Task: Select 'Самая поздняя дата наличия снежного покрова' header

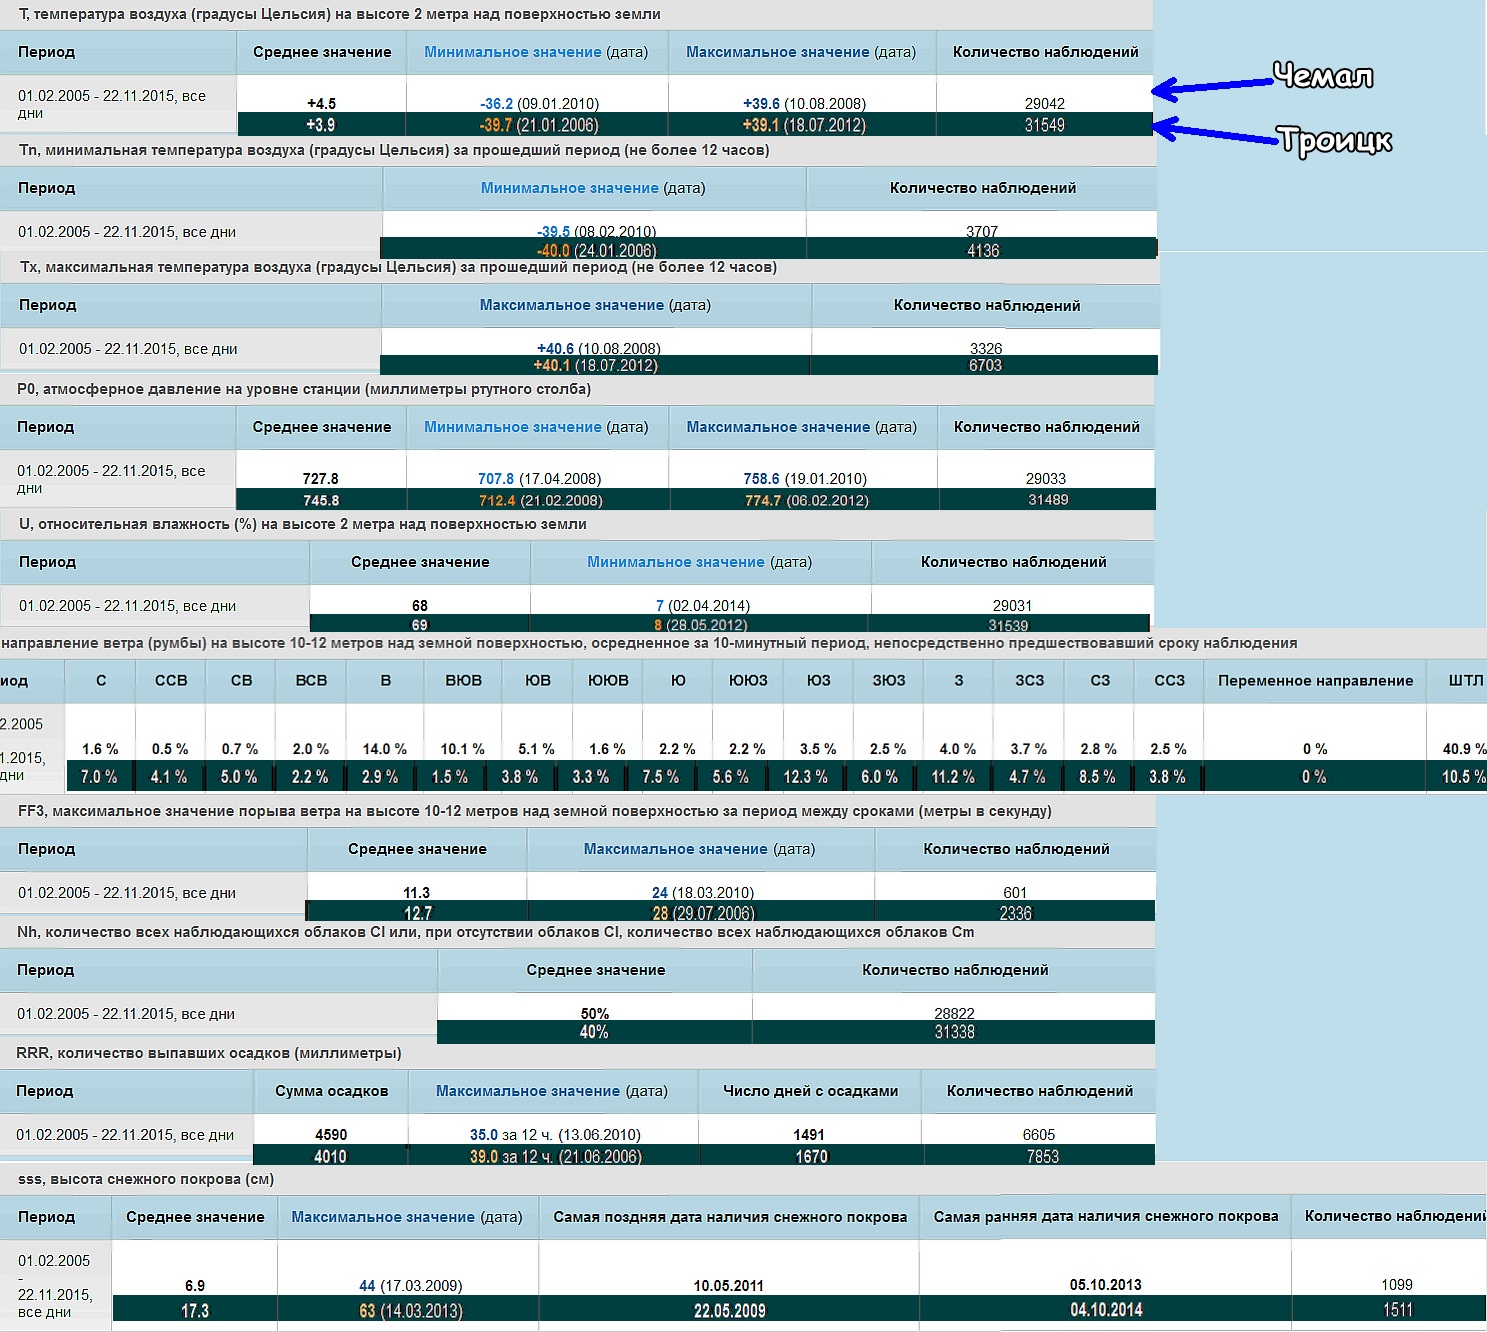Action: point(730,1217)
